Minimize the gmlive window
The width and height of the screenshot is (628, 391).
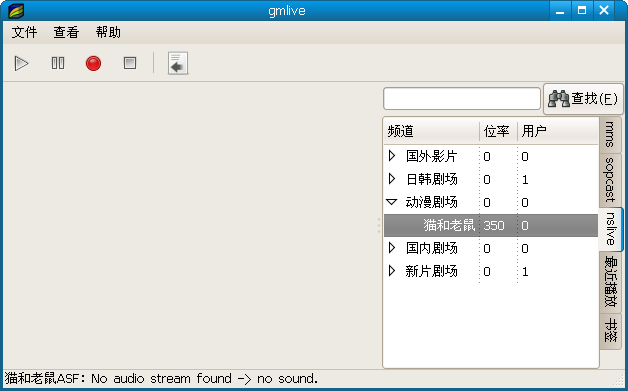click(x=560, y=11)
